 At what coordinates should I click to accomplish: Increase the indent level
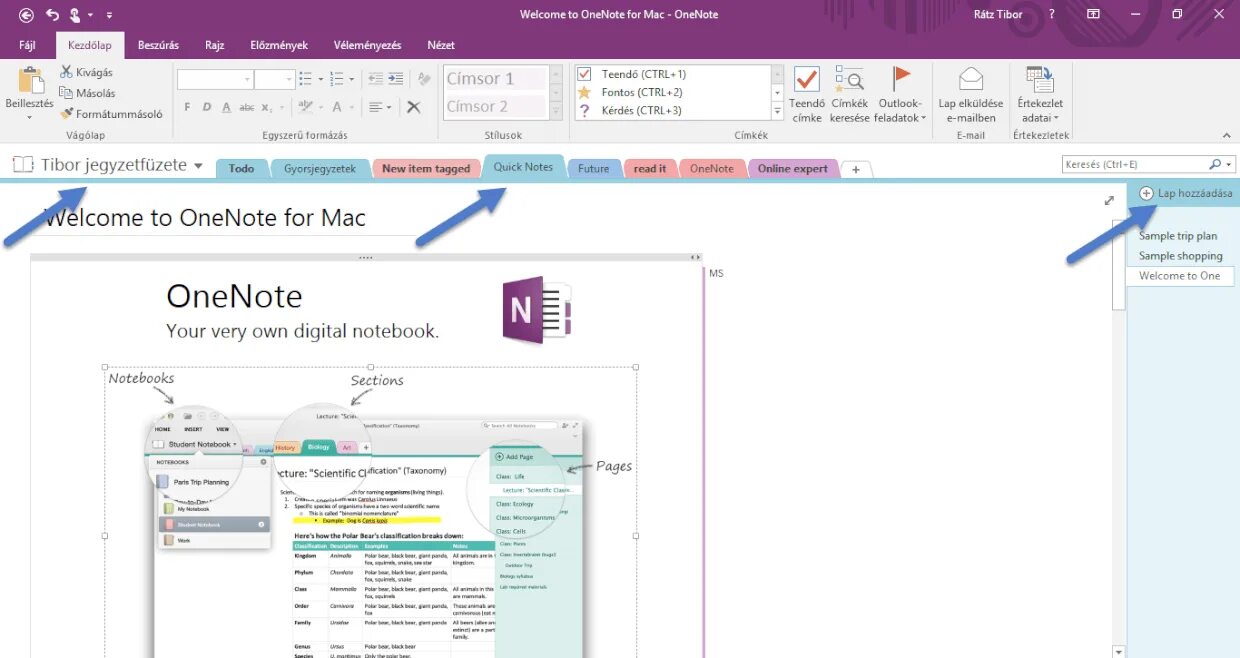click(x=396, y=79)
